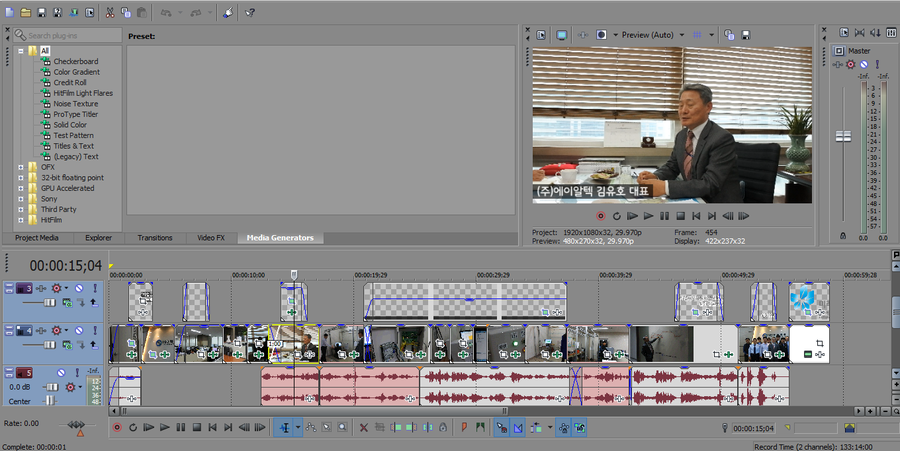The image size is (900, 451).
Task: Click the event pan/crop icon on last white clip
Action: tap(819, 343)
